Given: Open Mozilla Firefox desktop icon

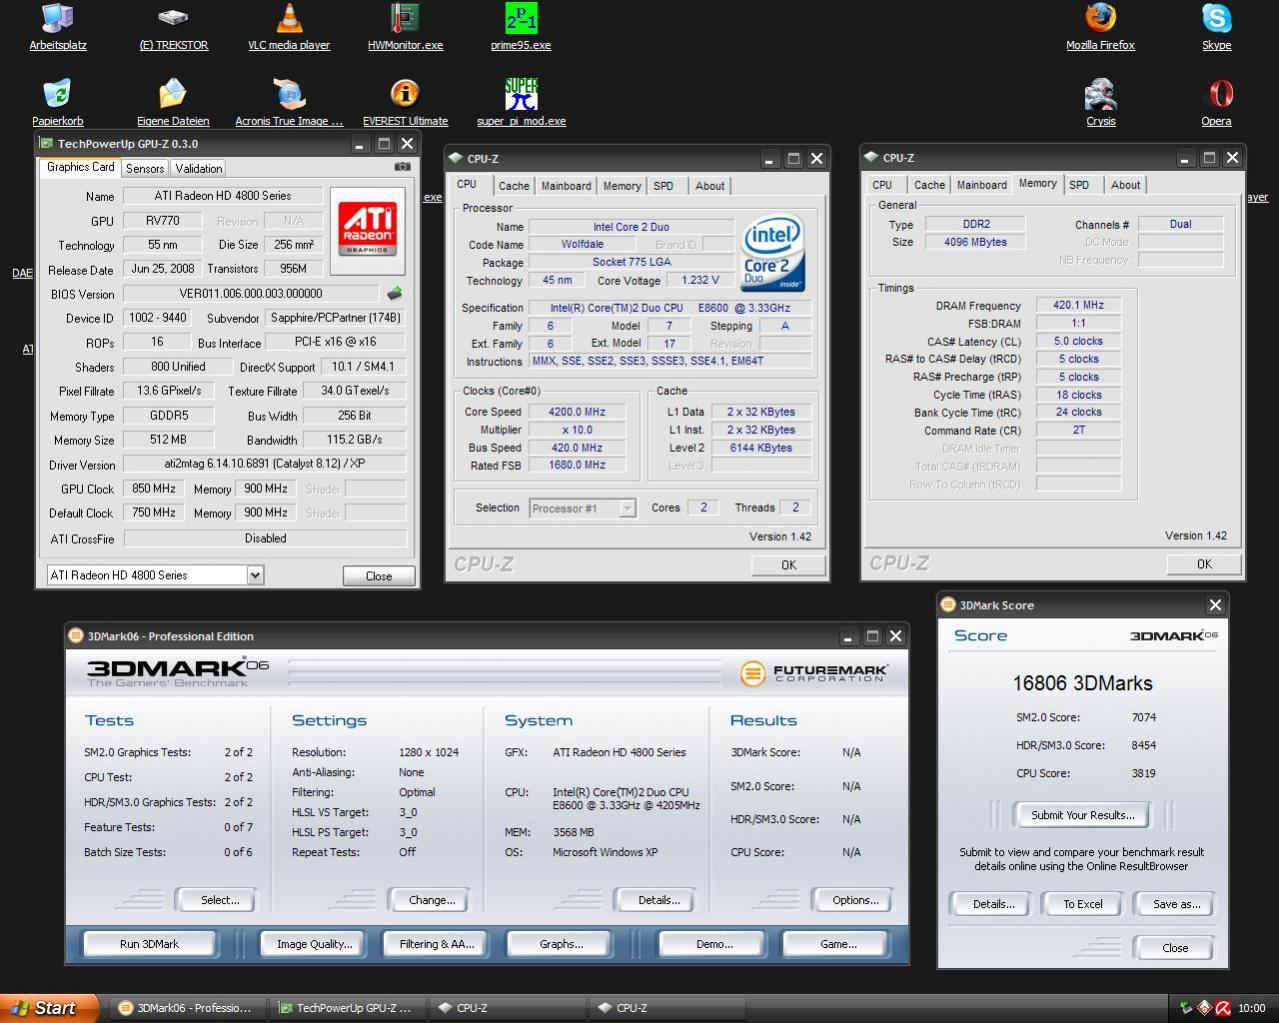Looking at the screenshot, I should point(1100,27).
